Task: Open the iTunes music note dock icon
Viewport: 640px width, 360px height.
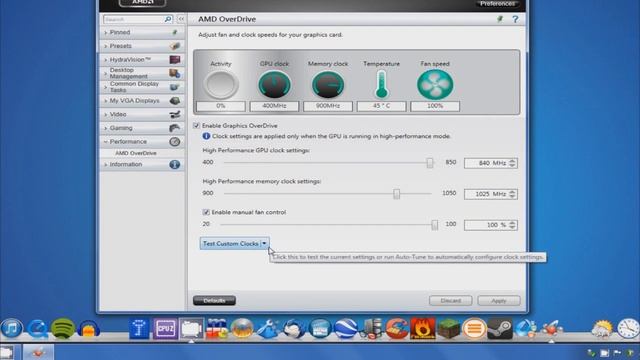Action: point(11,328)
